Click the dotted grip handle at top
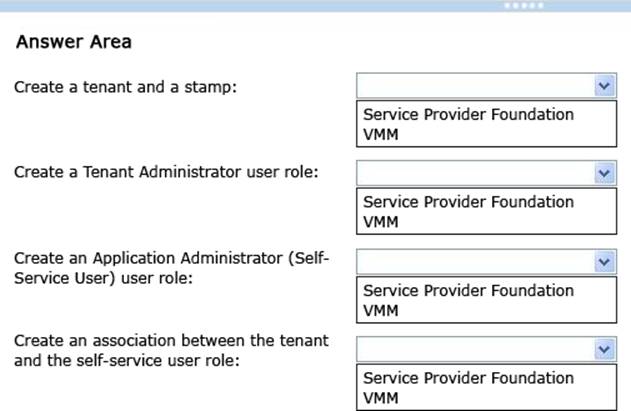631x411 pixels. click(527, 5)
